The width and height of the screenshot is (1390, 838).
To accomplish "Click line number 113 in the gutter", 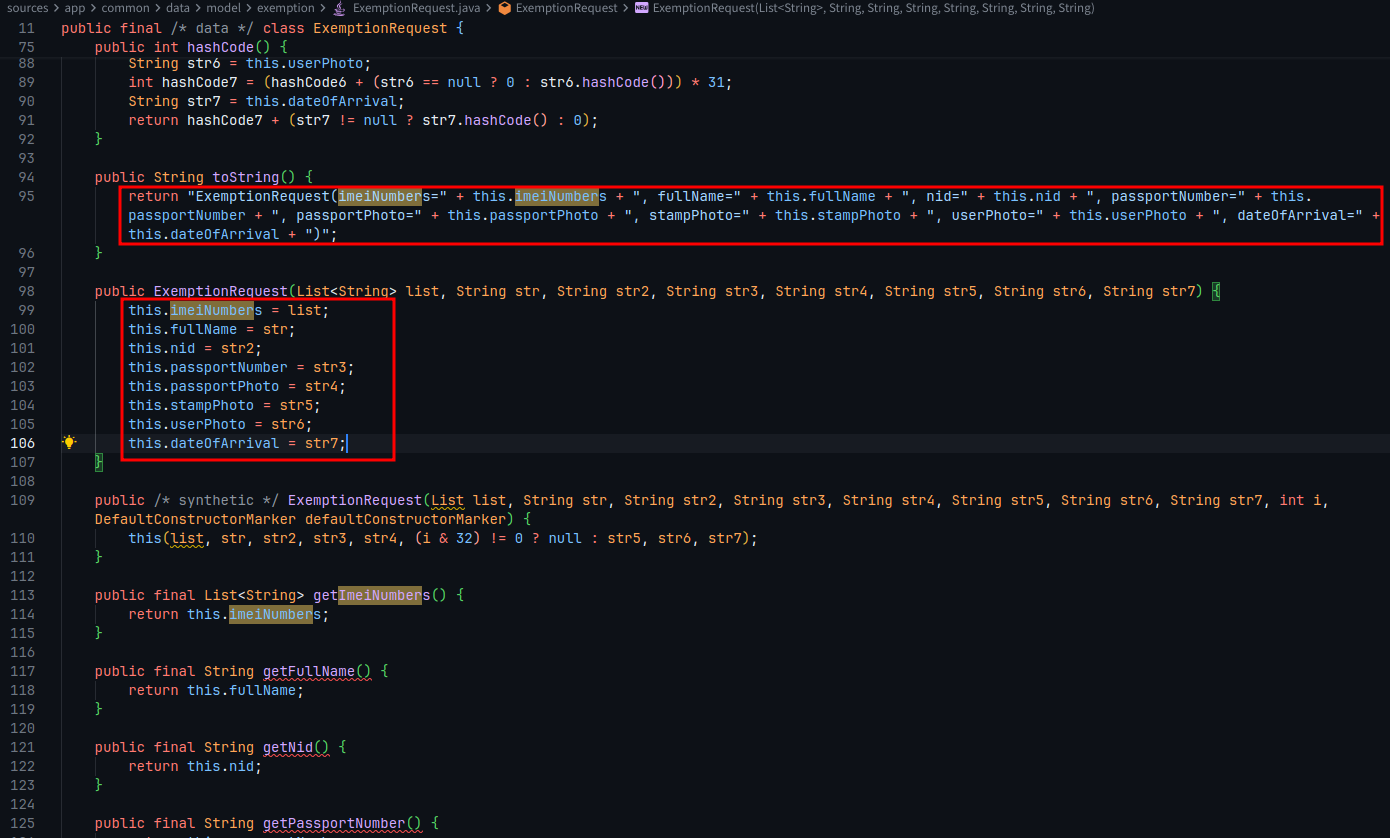I will pos(22,595).
